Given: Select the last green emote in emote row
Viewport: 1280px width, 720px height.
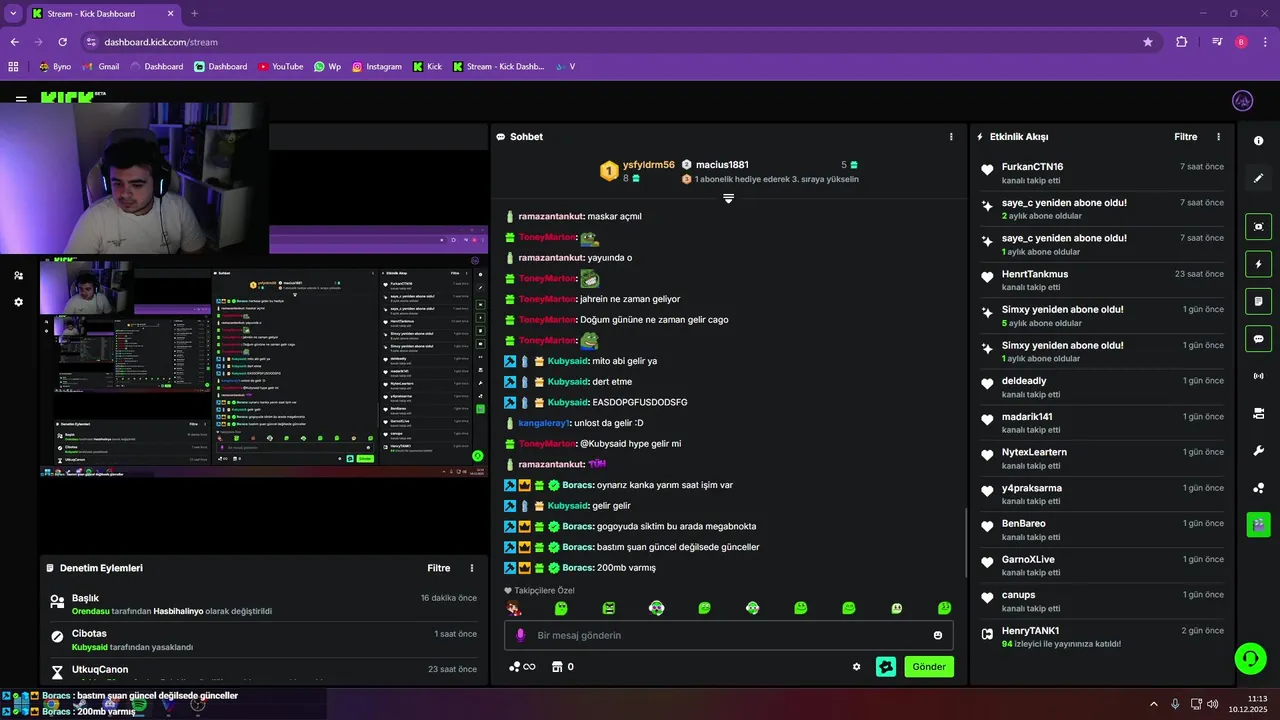Looking at the screenshot, I should (944, 608).
